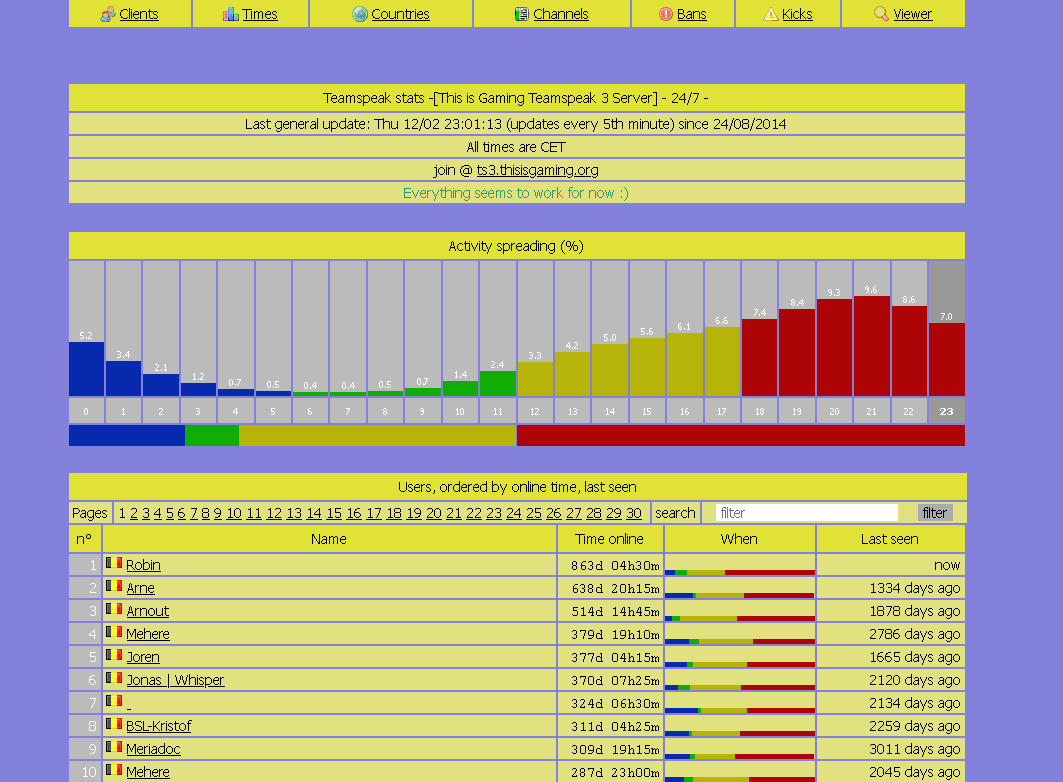Open user Arnout's profile link
This screenshot has height=782, width=1063.
tap(147, 611)
